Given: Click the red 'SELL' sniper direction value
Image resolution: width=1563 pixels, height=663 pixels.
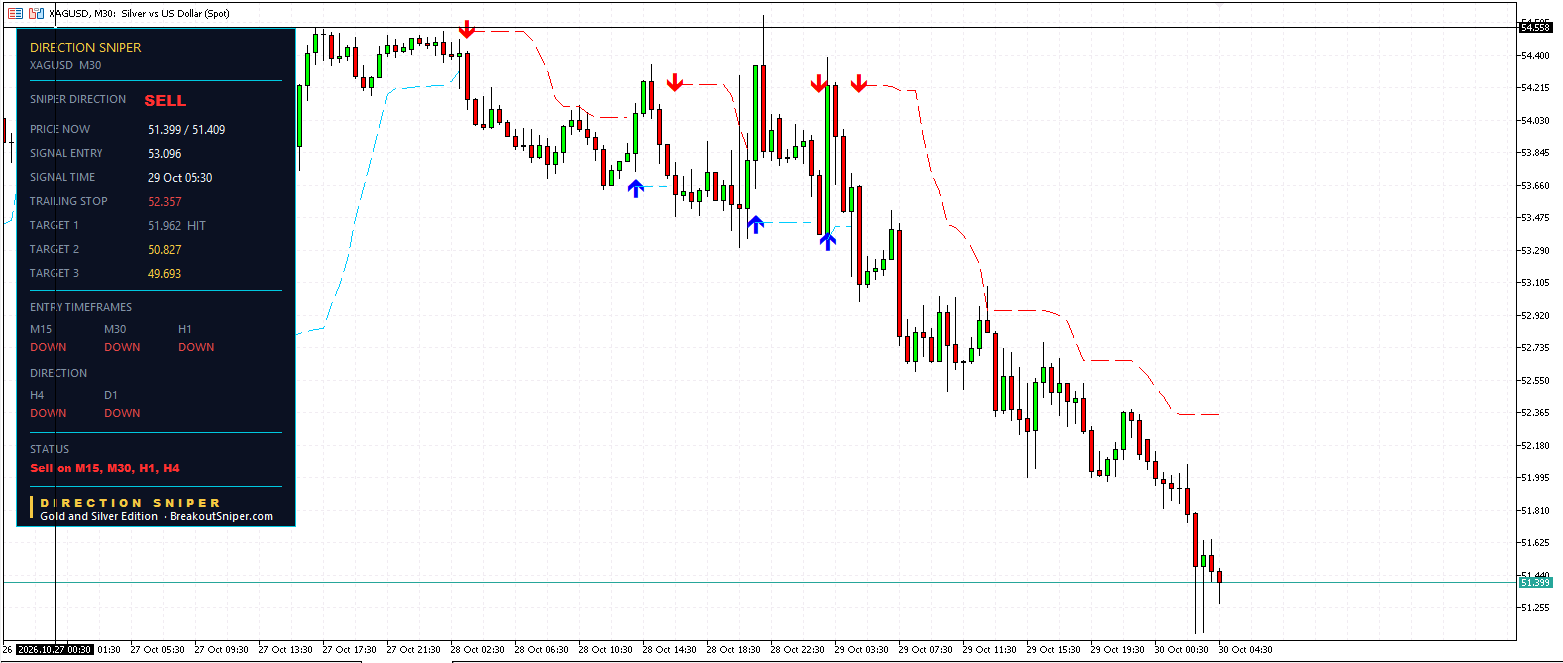Looking at the screenshot, I should [x=165, y=100].
